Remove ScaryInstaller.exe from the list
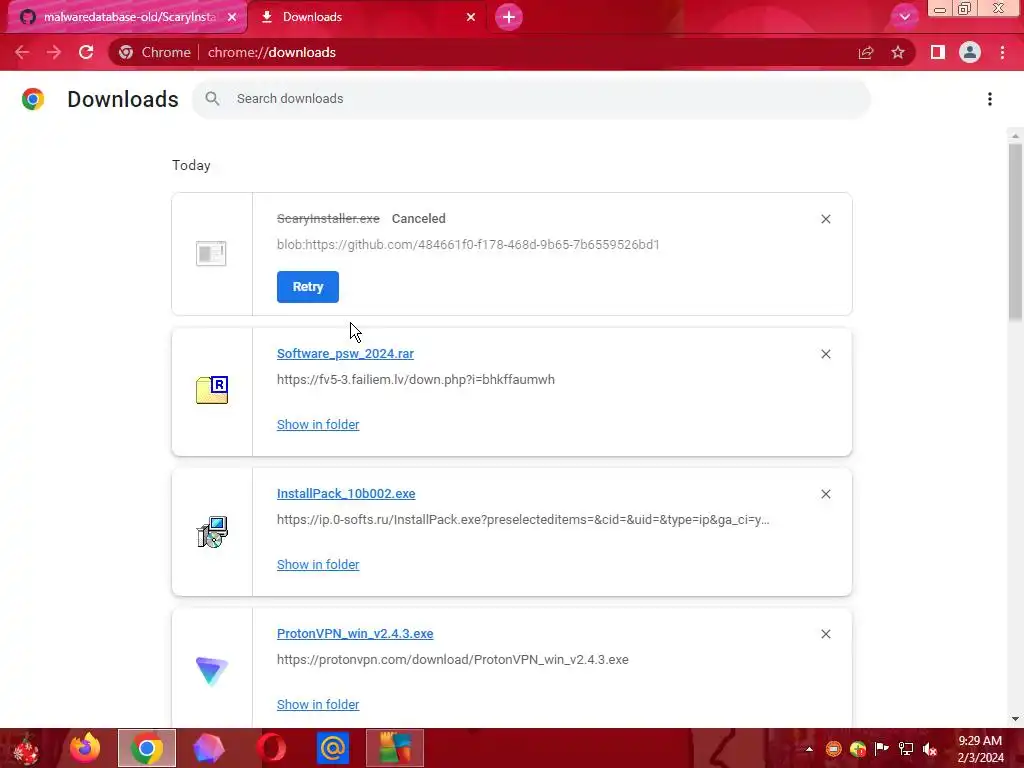The height and width of the screenshot is (768, 1024). tap(825, 219)
